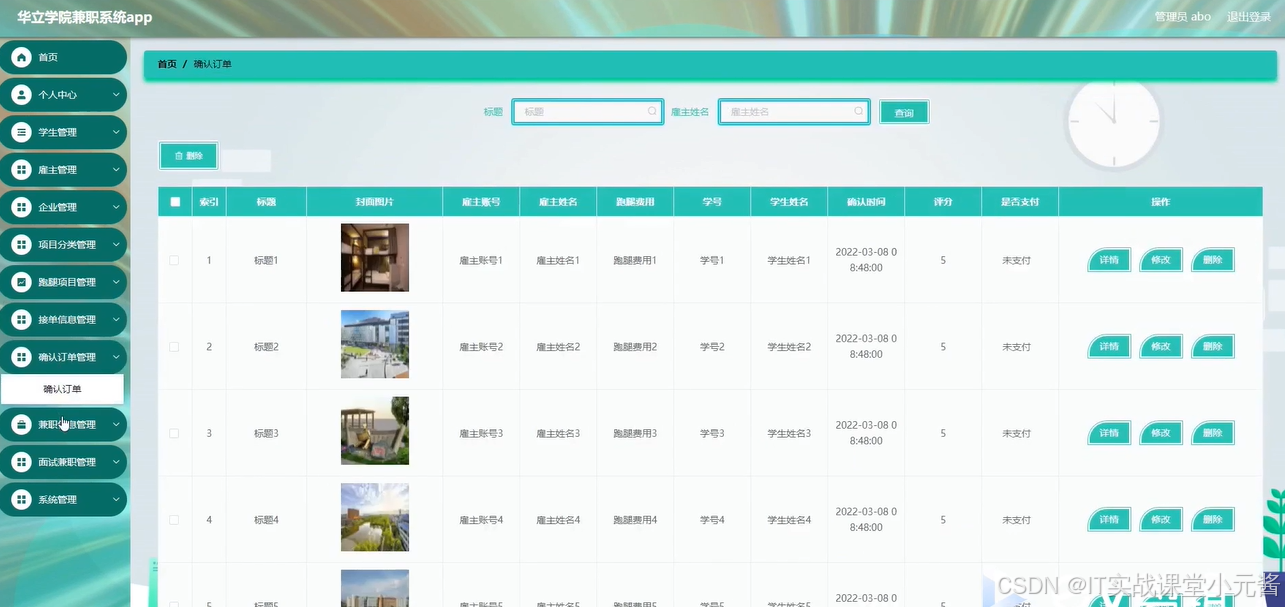Image resolution: width=1285 pixels, height=607 pixels.
Task: Click 删除 for row 标题3
Action: 1213,433
